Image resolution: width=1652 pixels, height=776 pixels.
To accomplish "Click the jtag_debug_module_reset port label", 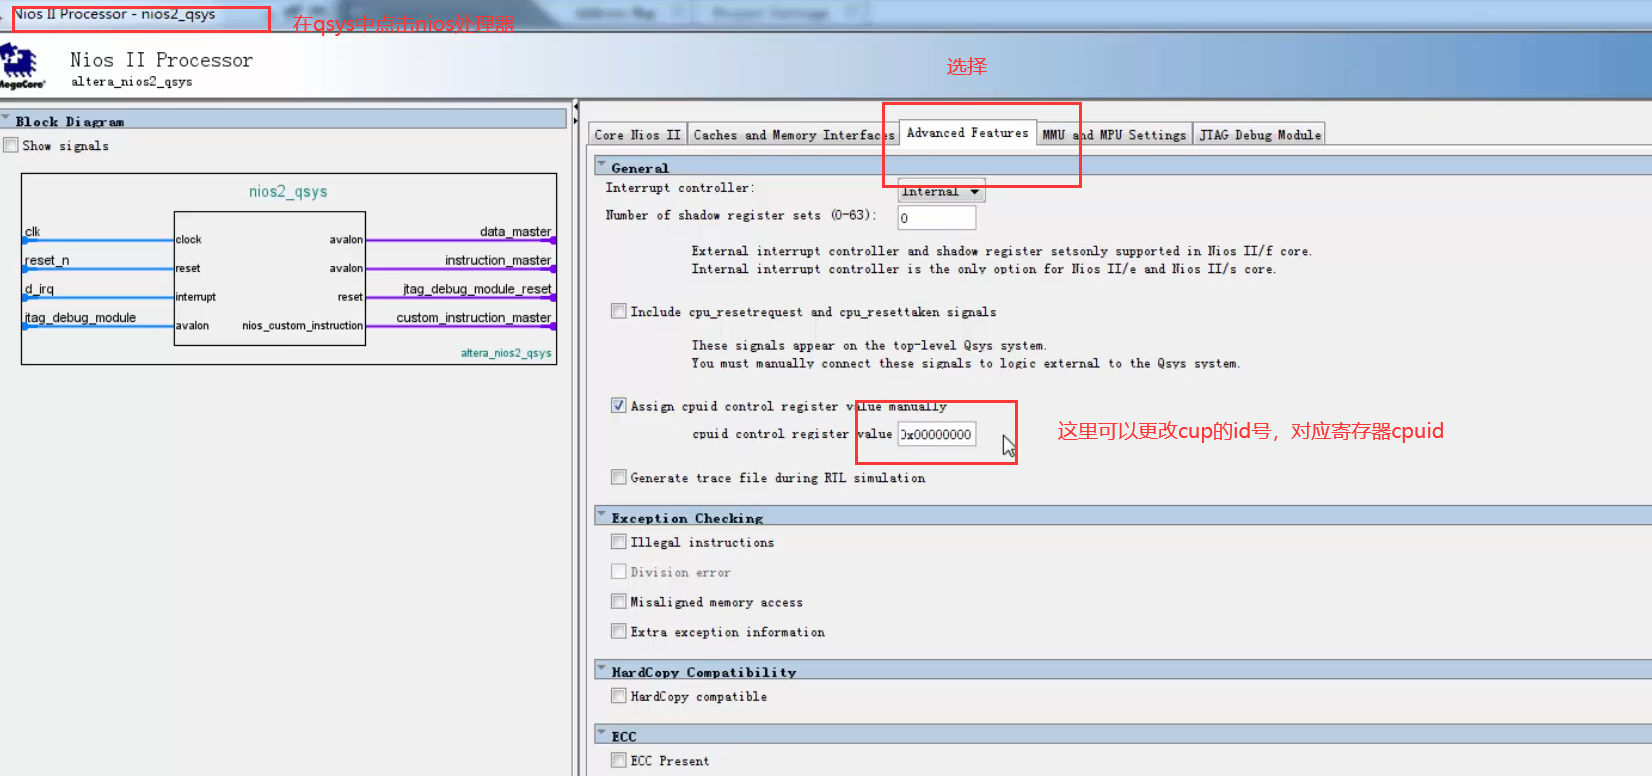I will pyautogui.click(x=477, y=289).
